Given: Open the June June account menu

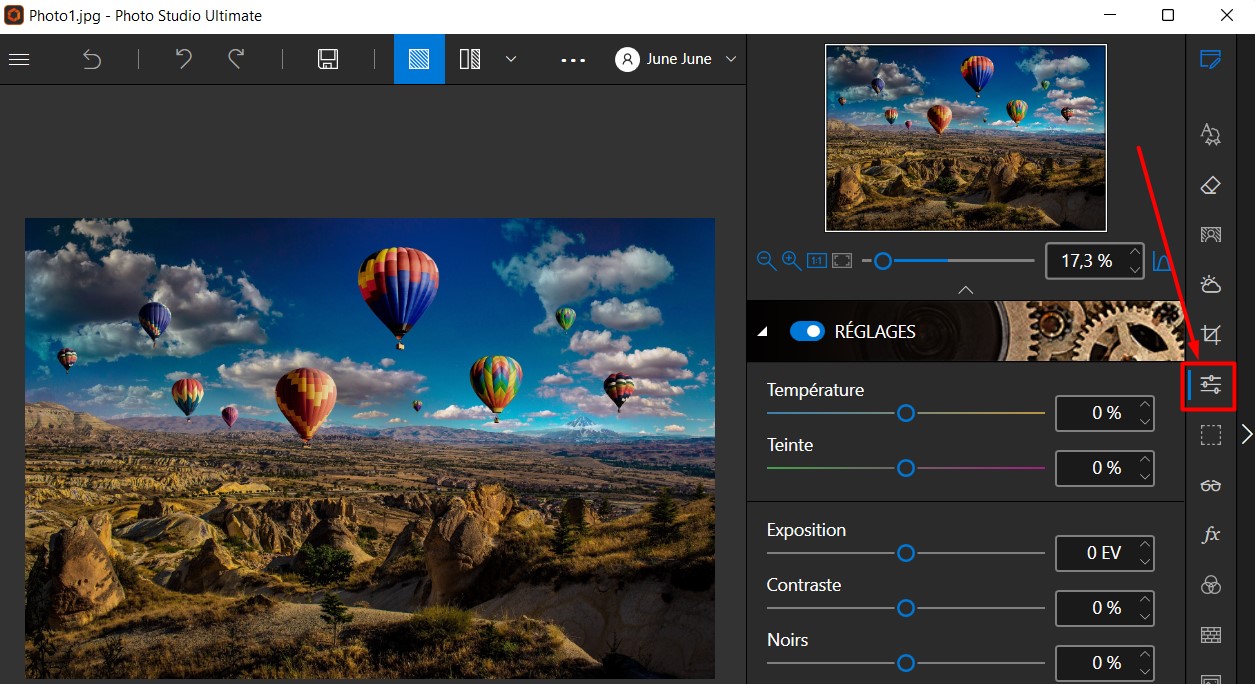Looking at the screenshot, I should pyautogui.click(x=676, y=59).
